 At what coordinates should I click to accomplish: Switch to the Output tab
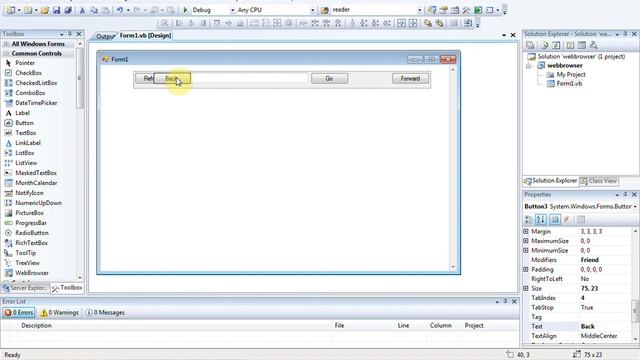[104, 36]
